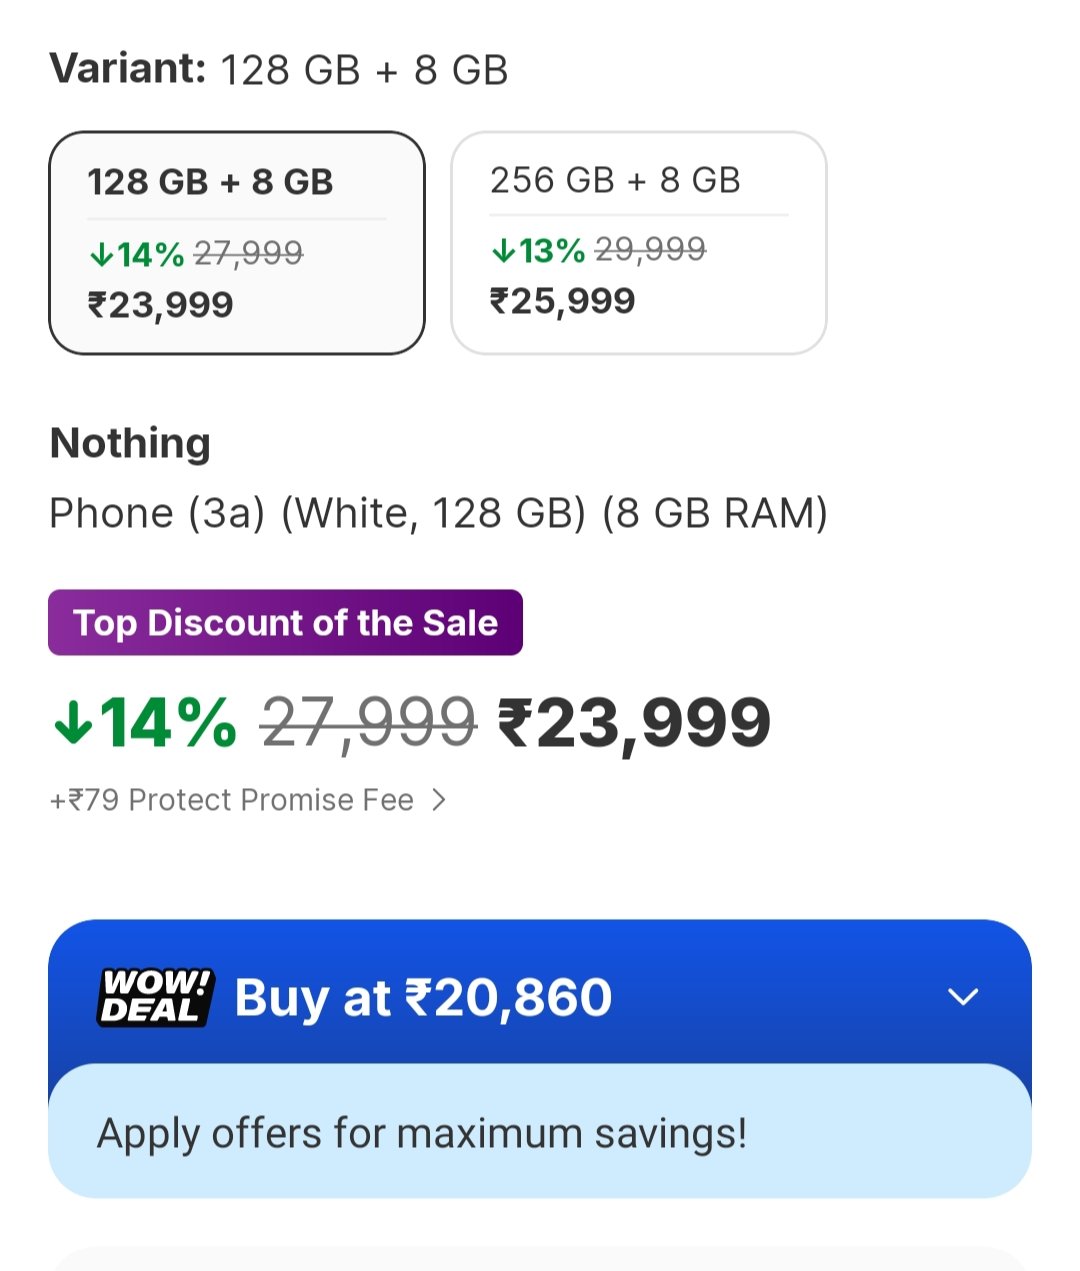Click the large struck-through 27,999 price
Image resolution: width=1080 pixels, height=1271 pixels.
click(x=368, y=723)
